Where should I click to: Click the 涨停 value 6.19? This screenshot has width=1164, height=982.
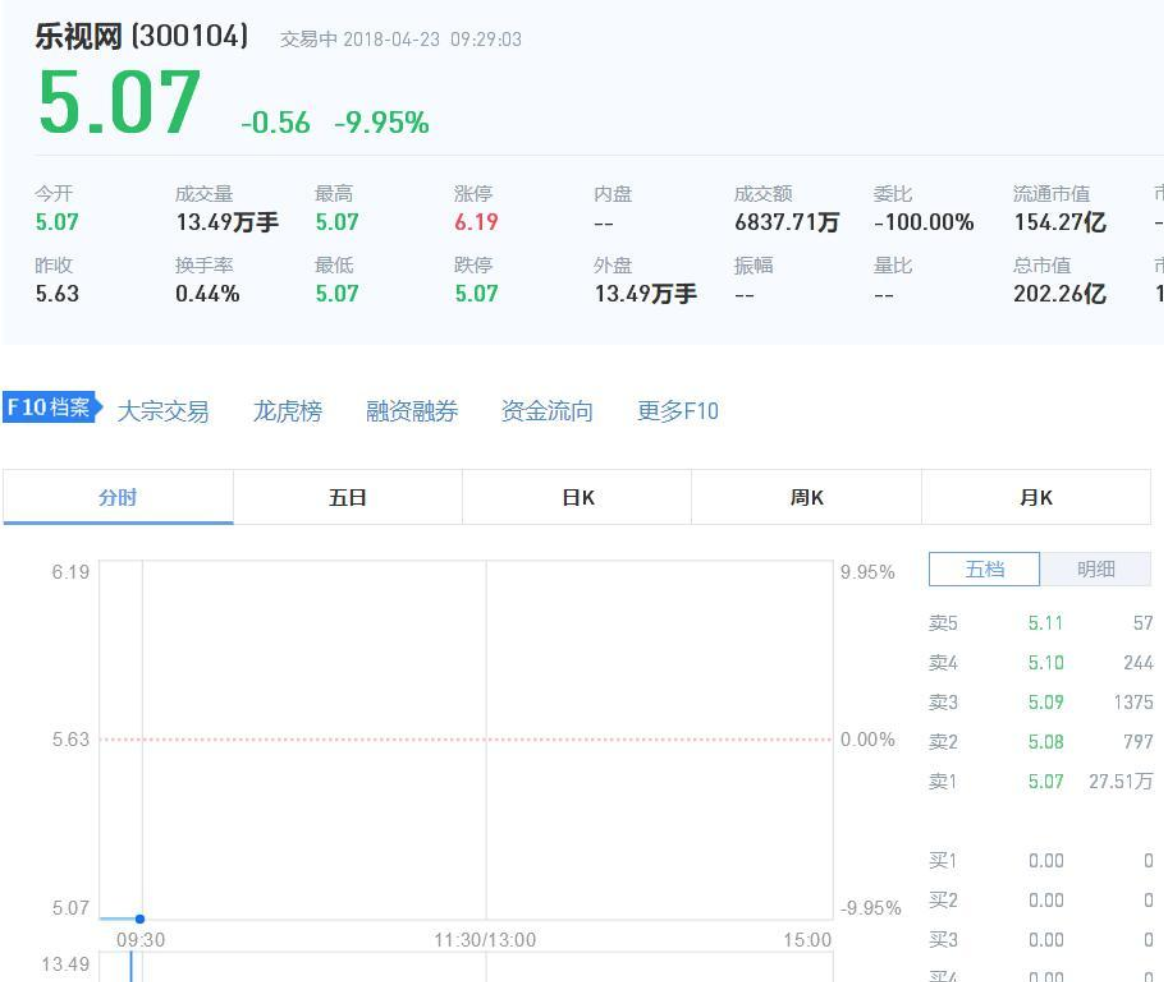point(476,222)
